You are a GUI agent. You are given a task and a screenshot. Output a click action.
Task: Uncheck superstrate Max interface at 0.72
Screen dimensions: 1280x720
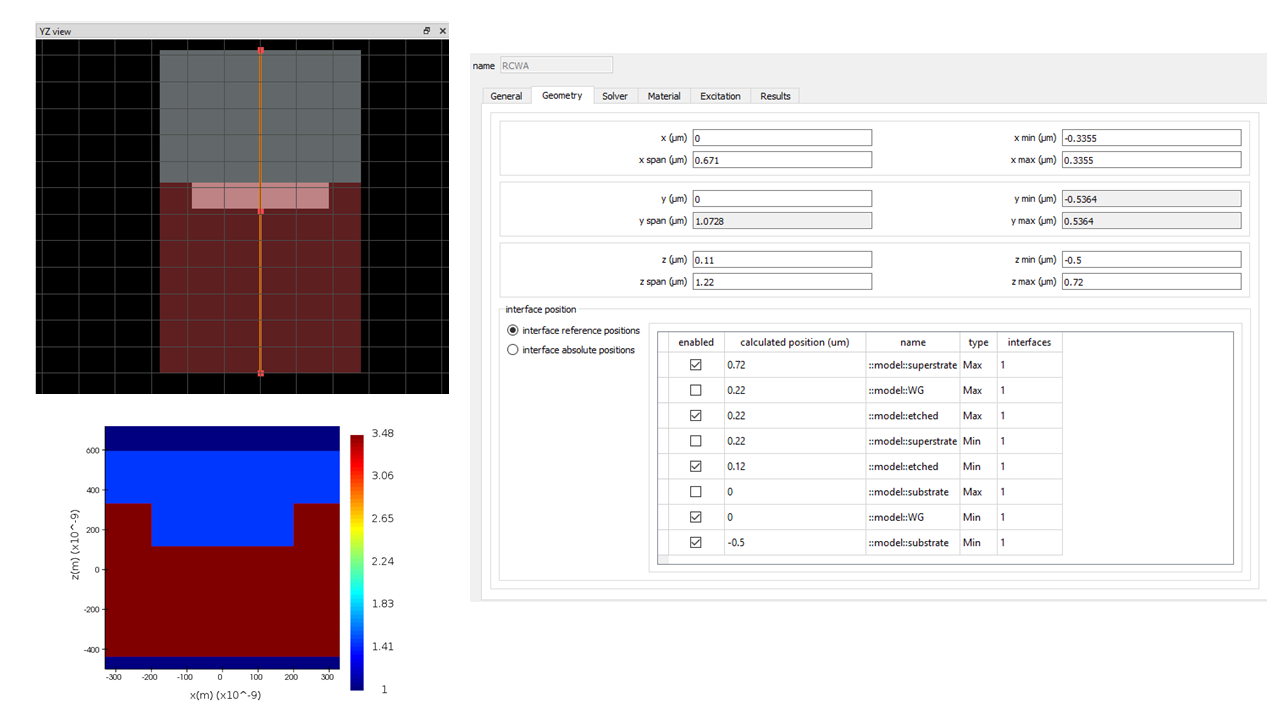[696, 365]
